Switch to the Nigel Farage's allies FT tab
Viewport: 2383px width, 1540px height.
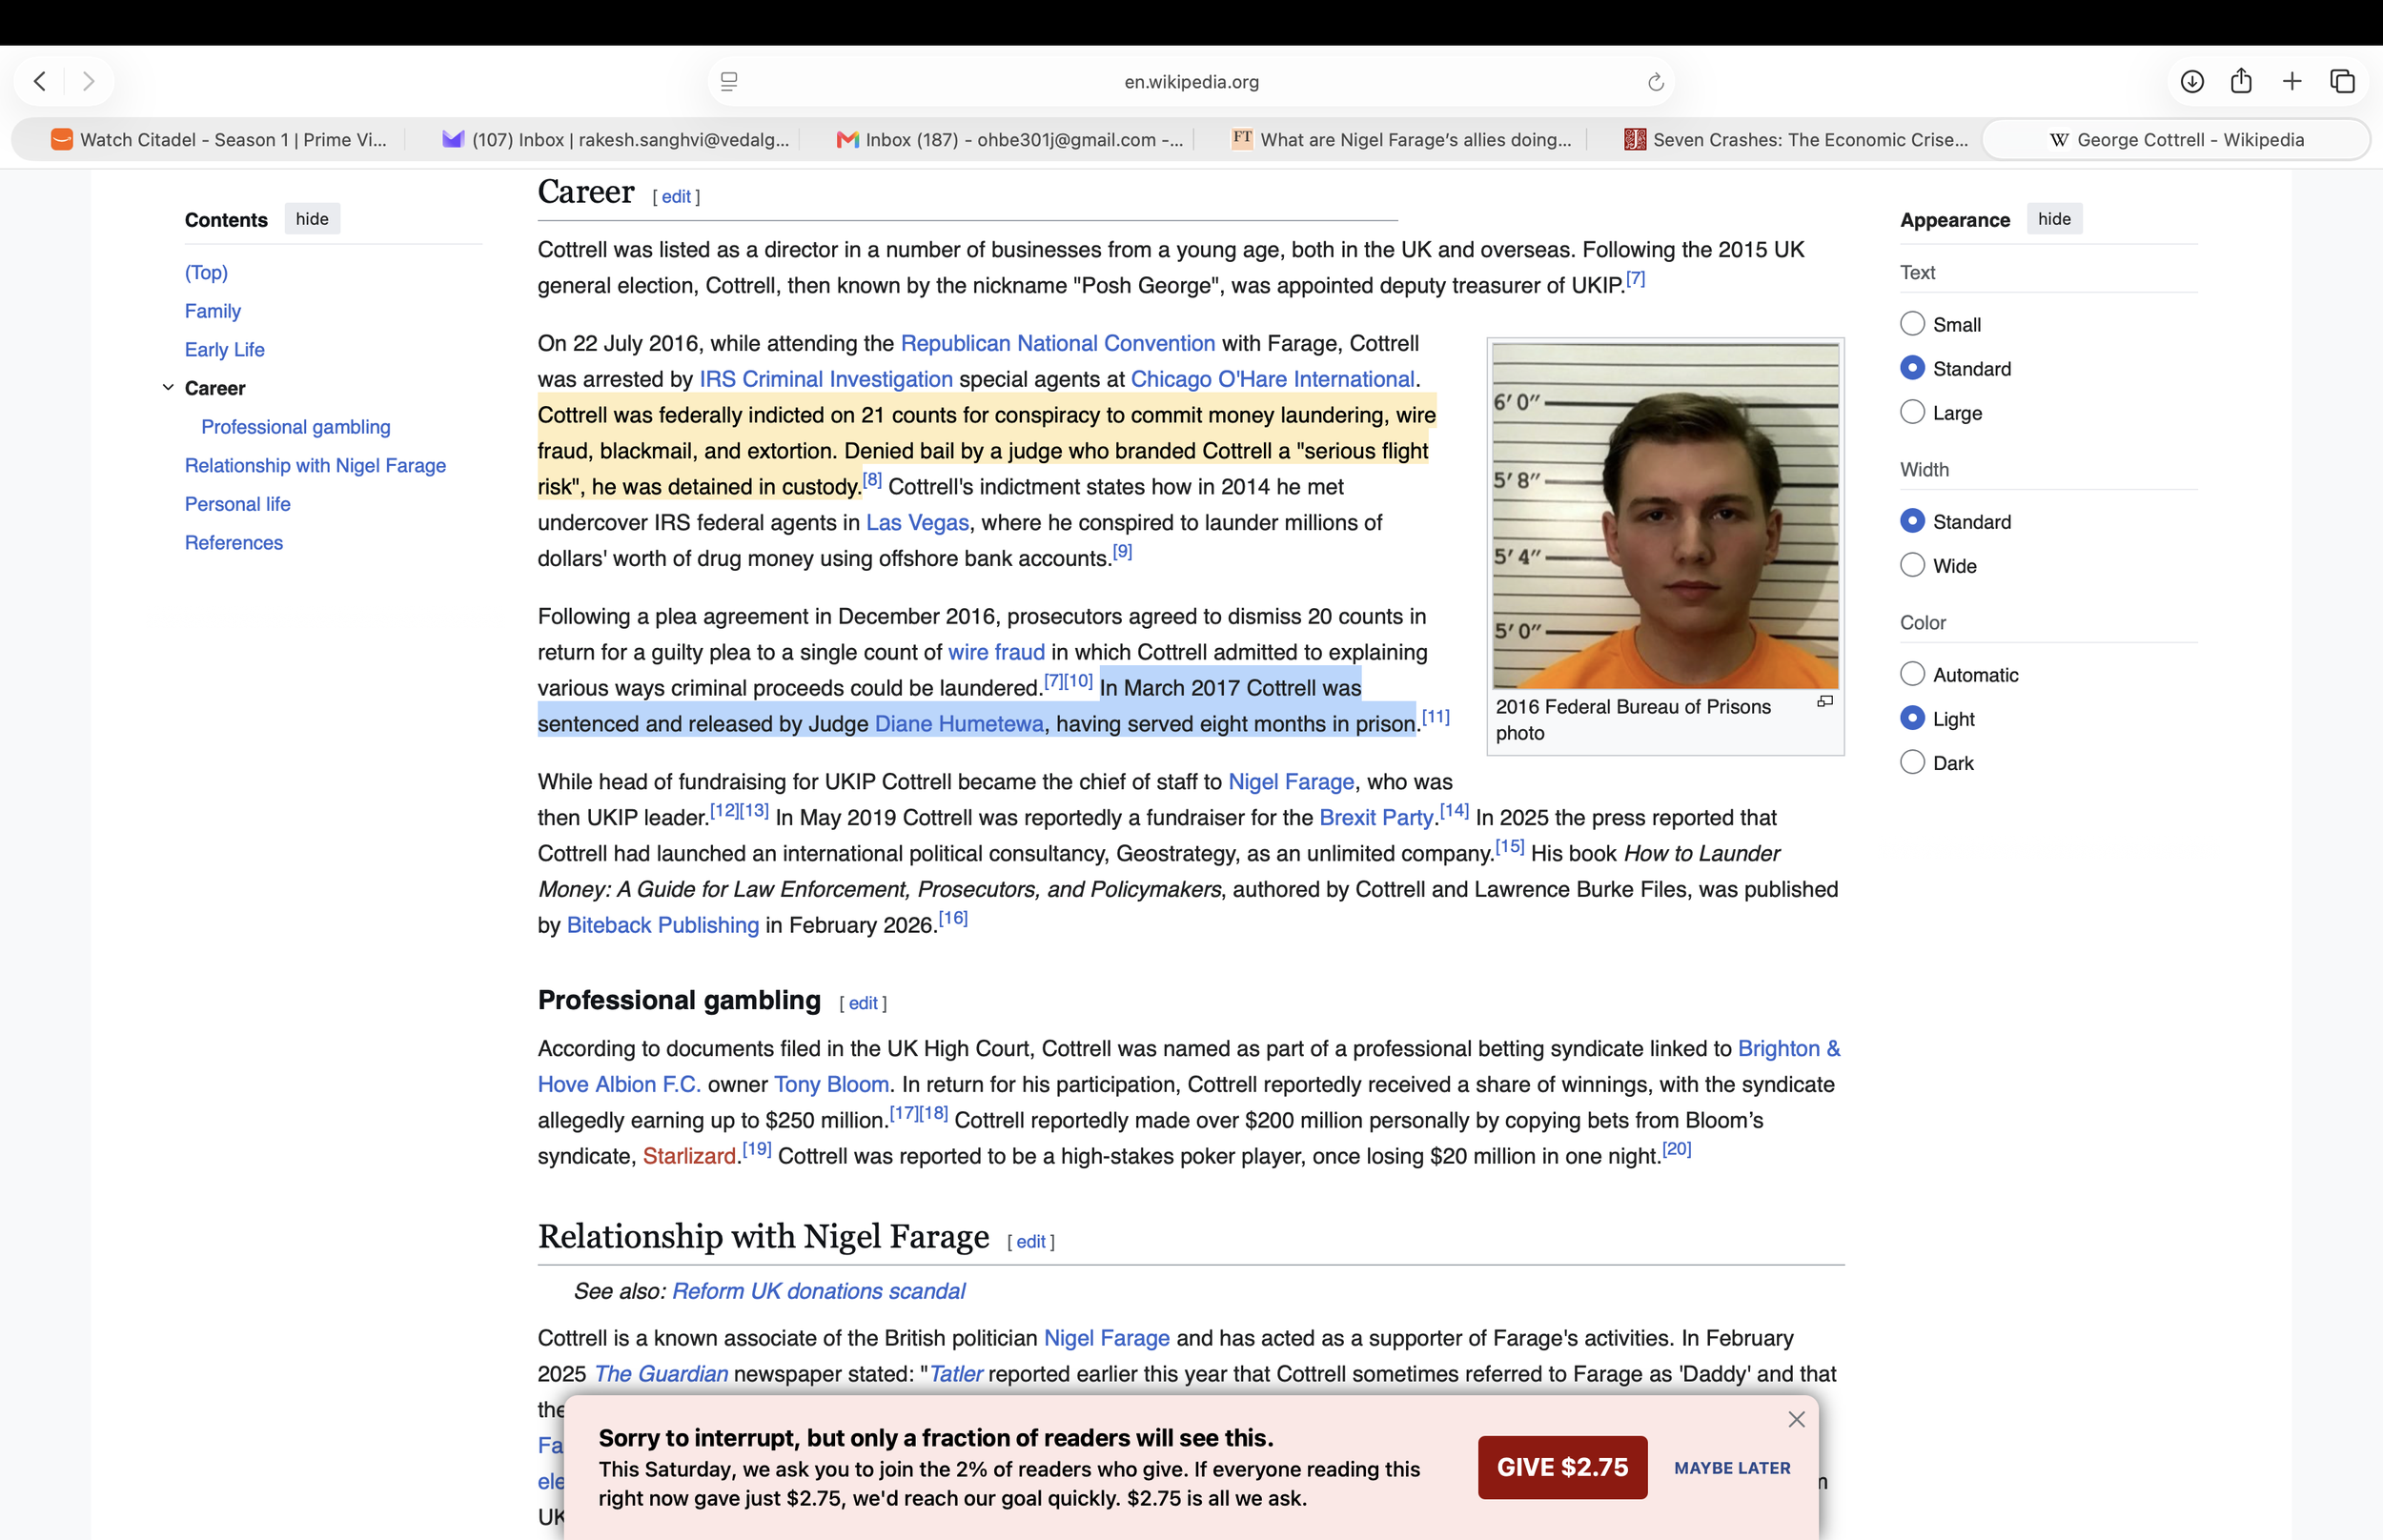pos(1402,140)
